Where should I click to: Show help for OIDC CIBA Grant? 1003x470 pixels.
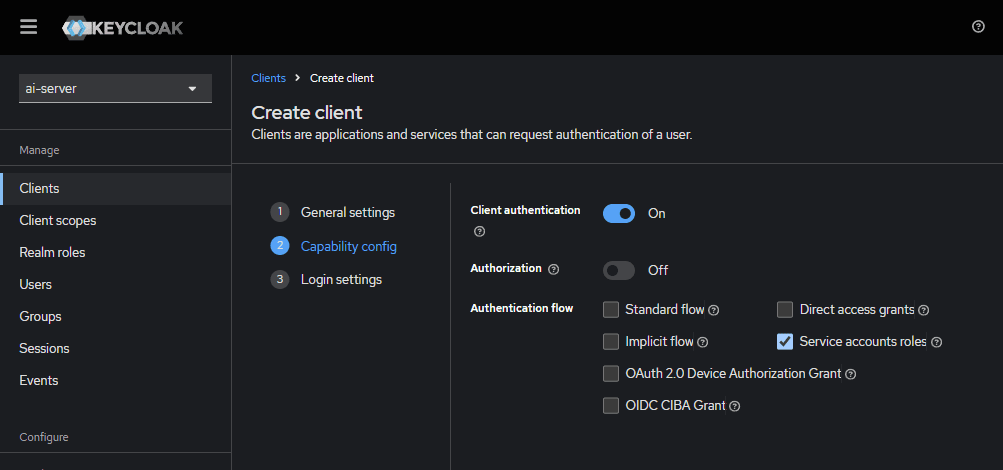pos(735,406)
